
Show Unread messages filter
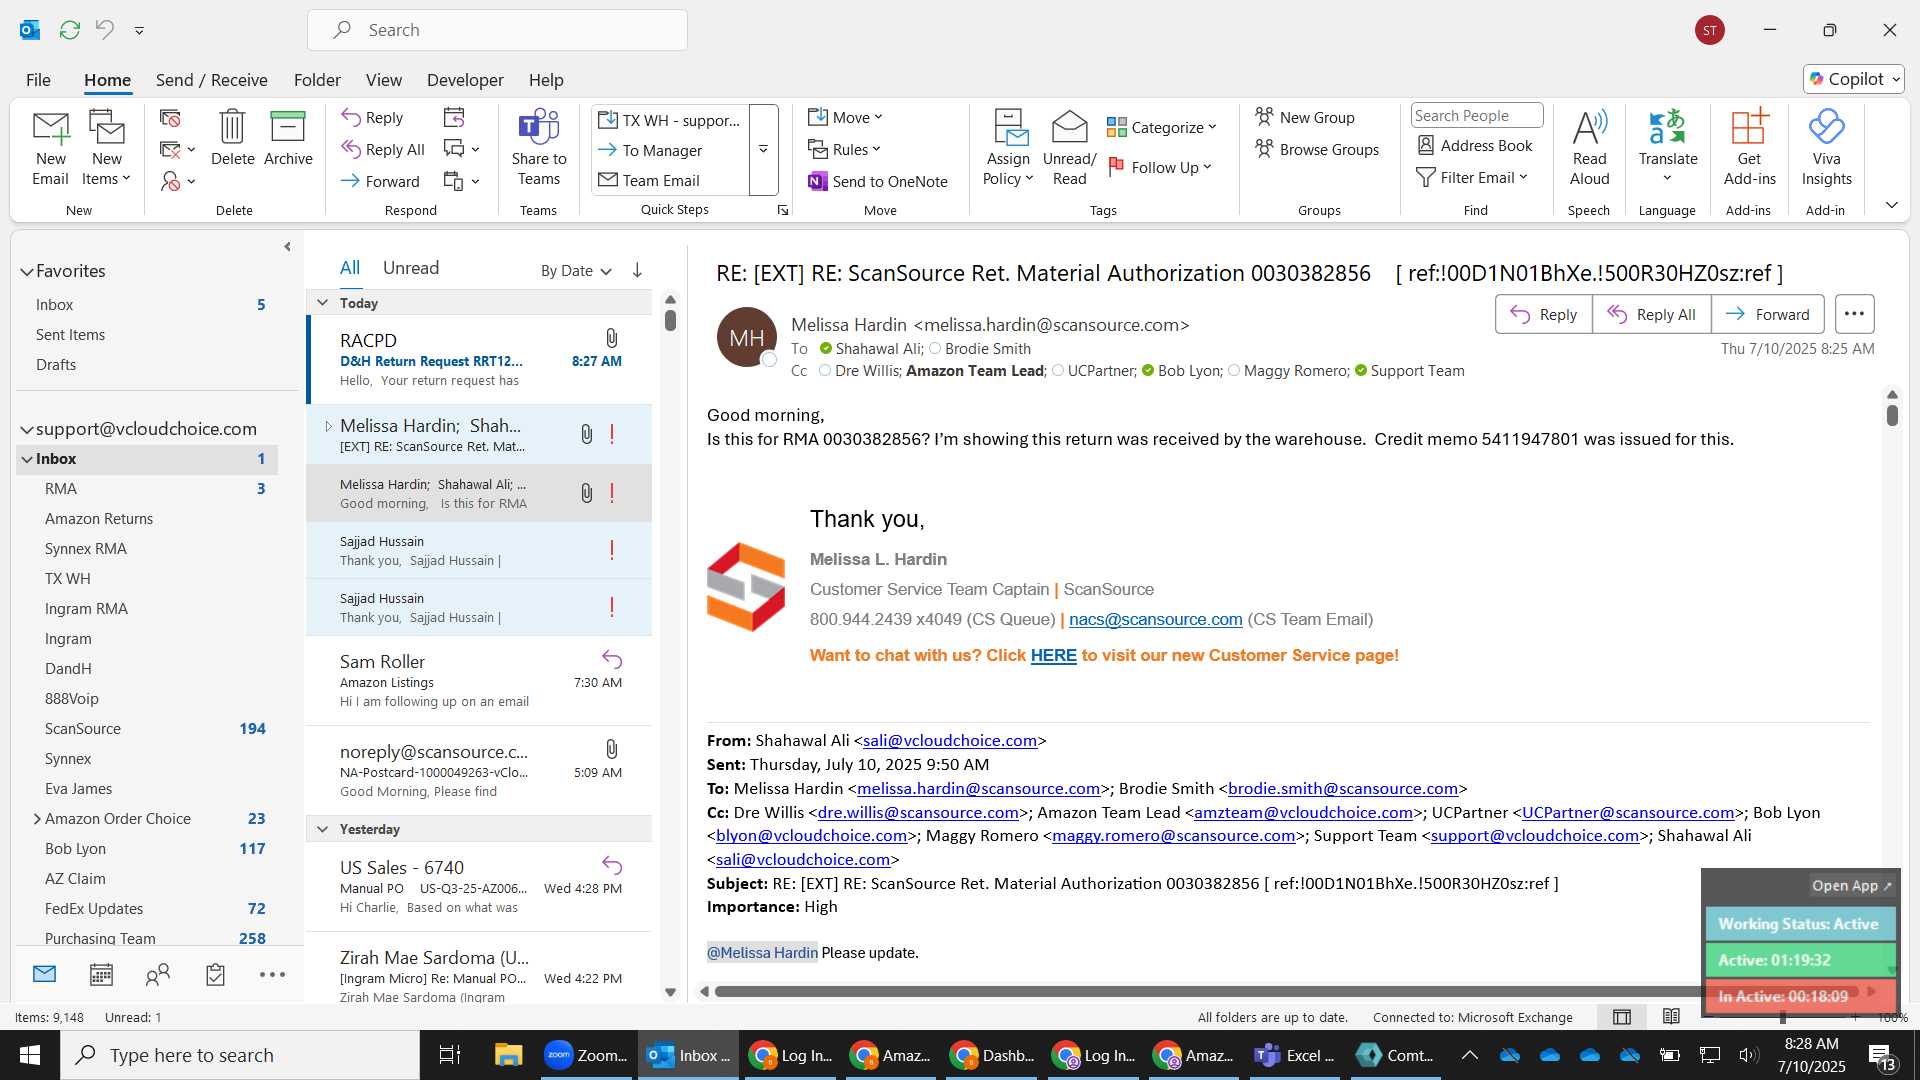pos(410,268)
